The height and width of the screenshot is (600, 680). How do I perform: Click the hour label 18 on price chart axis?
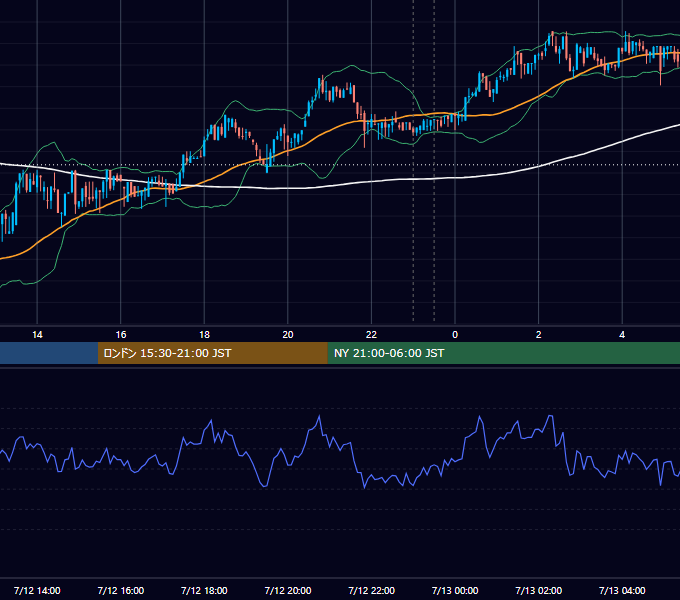tap(204, 335)
